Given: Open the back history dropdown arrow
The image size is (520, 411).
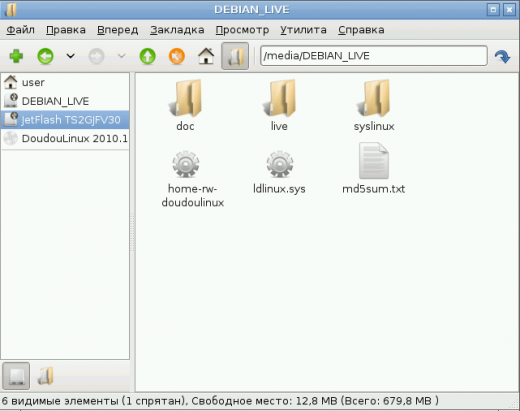Looking at the screenshot, I should coord(70,56).
